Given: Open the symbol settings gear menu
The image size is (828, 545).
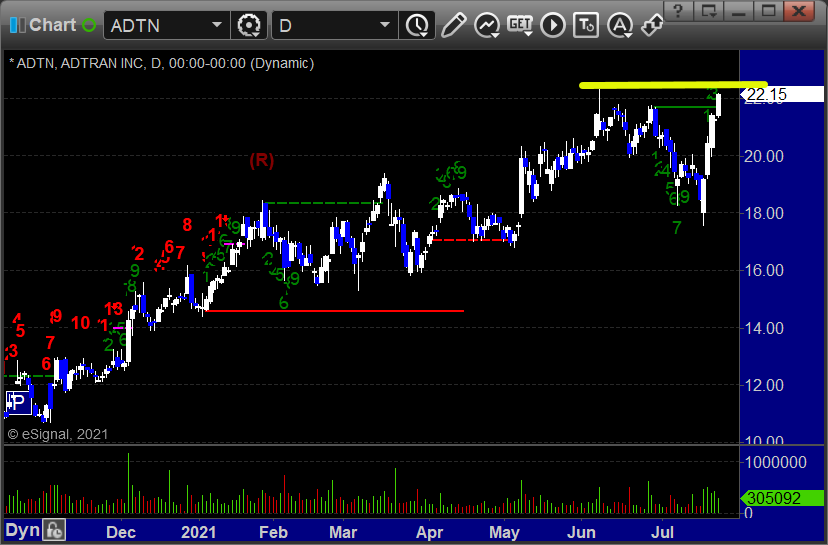Looking at the screenshot, I should [249, 25].
